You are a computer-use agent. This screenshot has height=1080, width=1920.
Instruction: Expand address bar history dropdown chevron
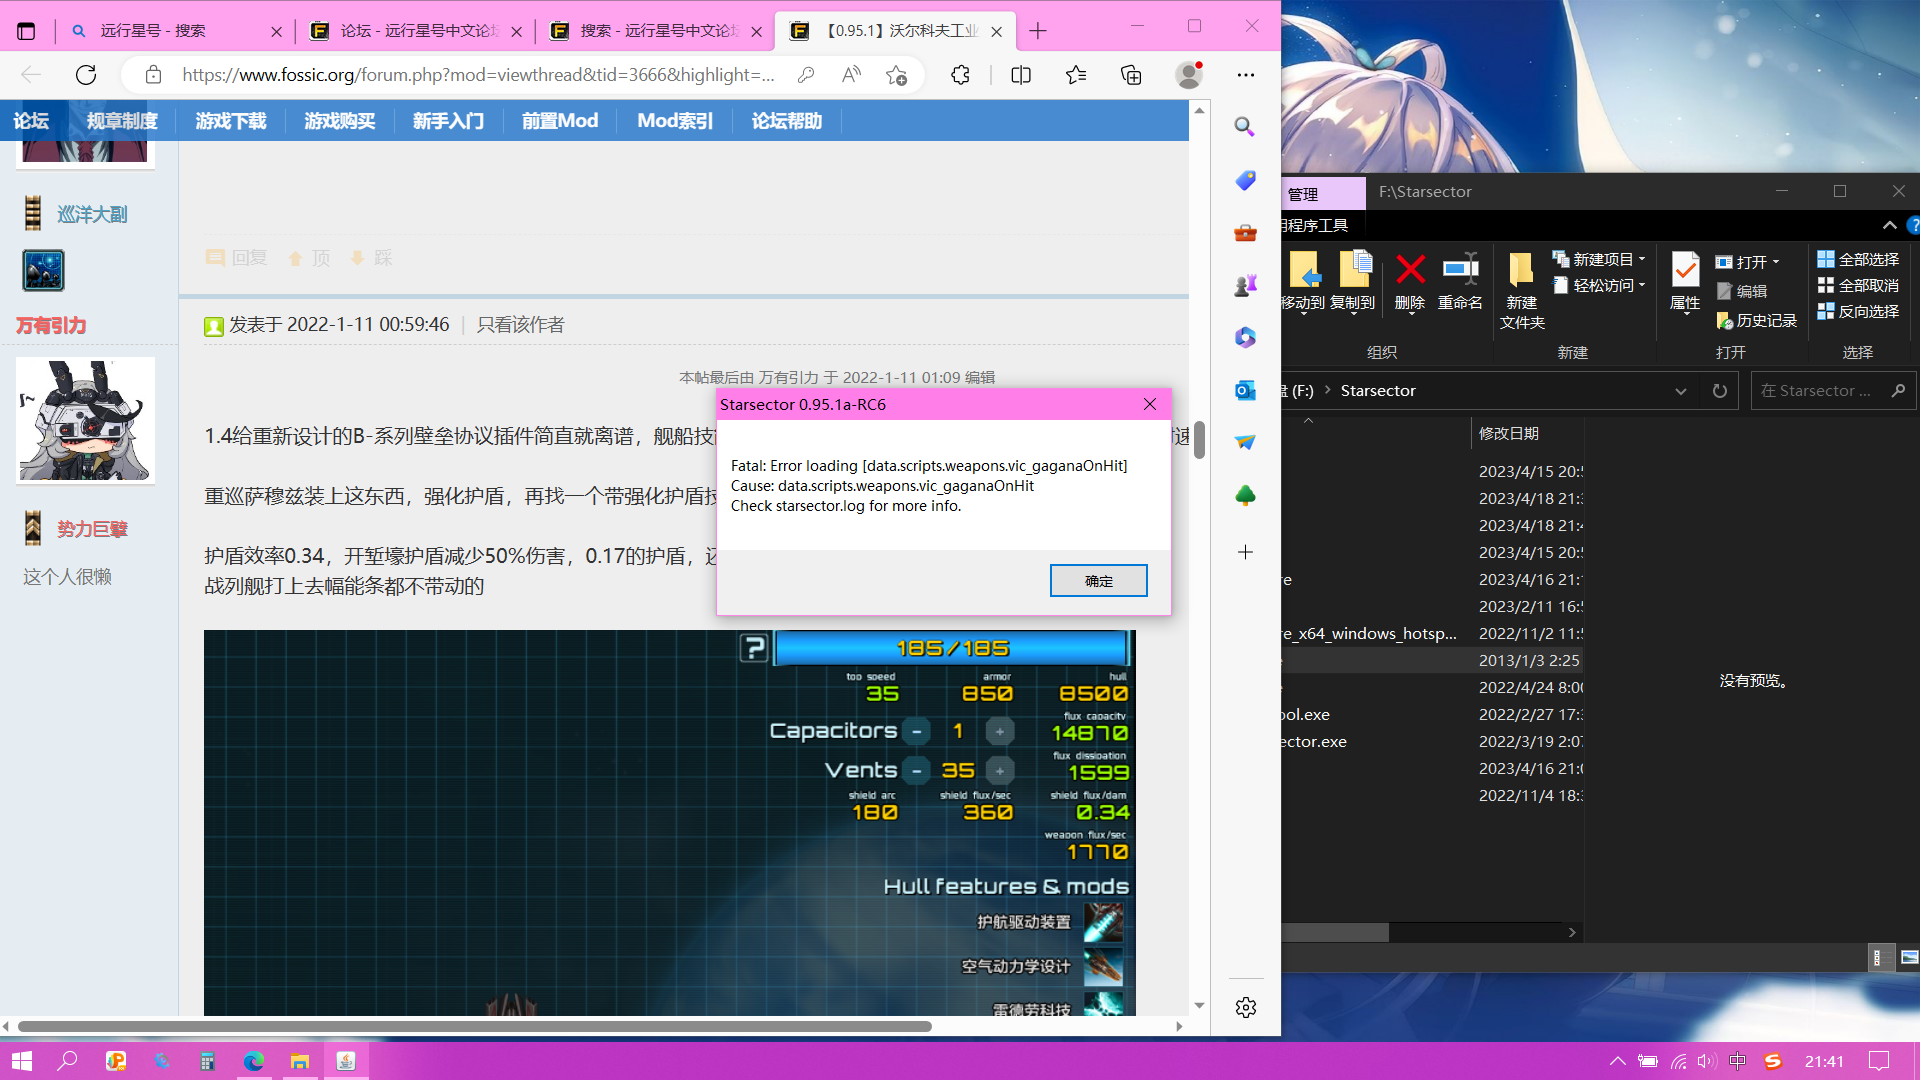(1681, 391)
